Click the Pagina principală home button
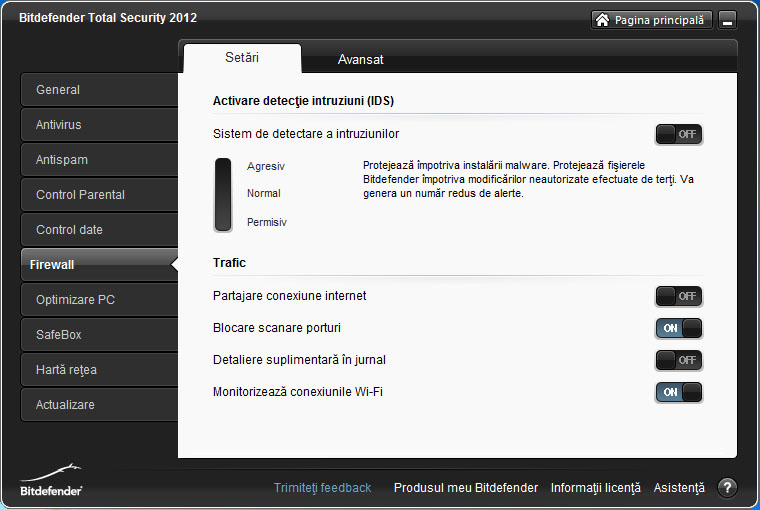This screenshot has height=510, width=760. tap(651, 20)
